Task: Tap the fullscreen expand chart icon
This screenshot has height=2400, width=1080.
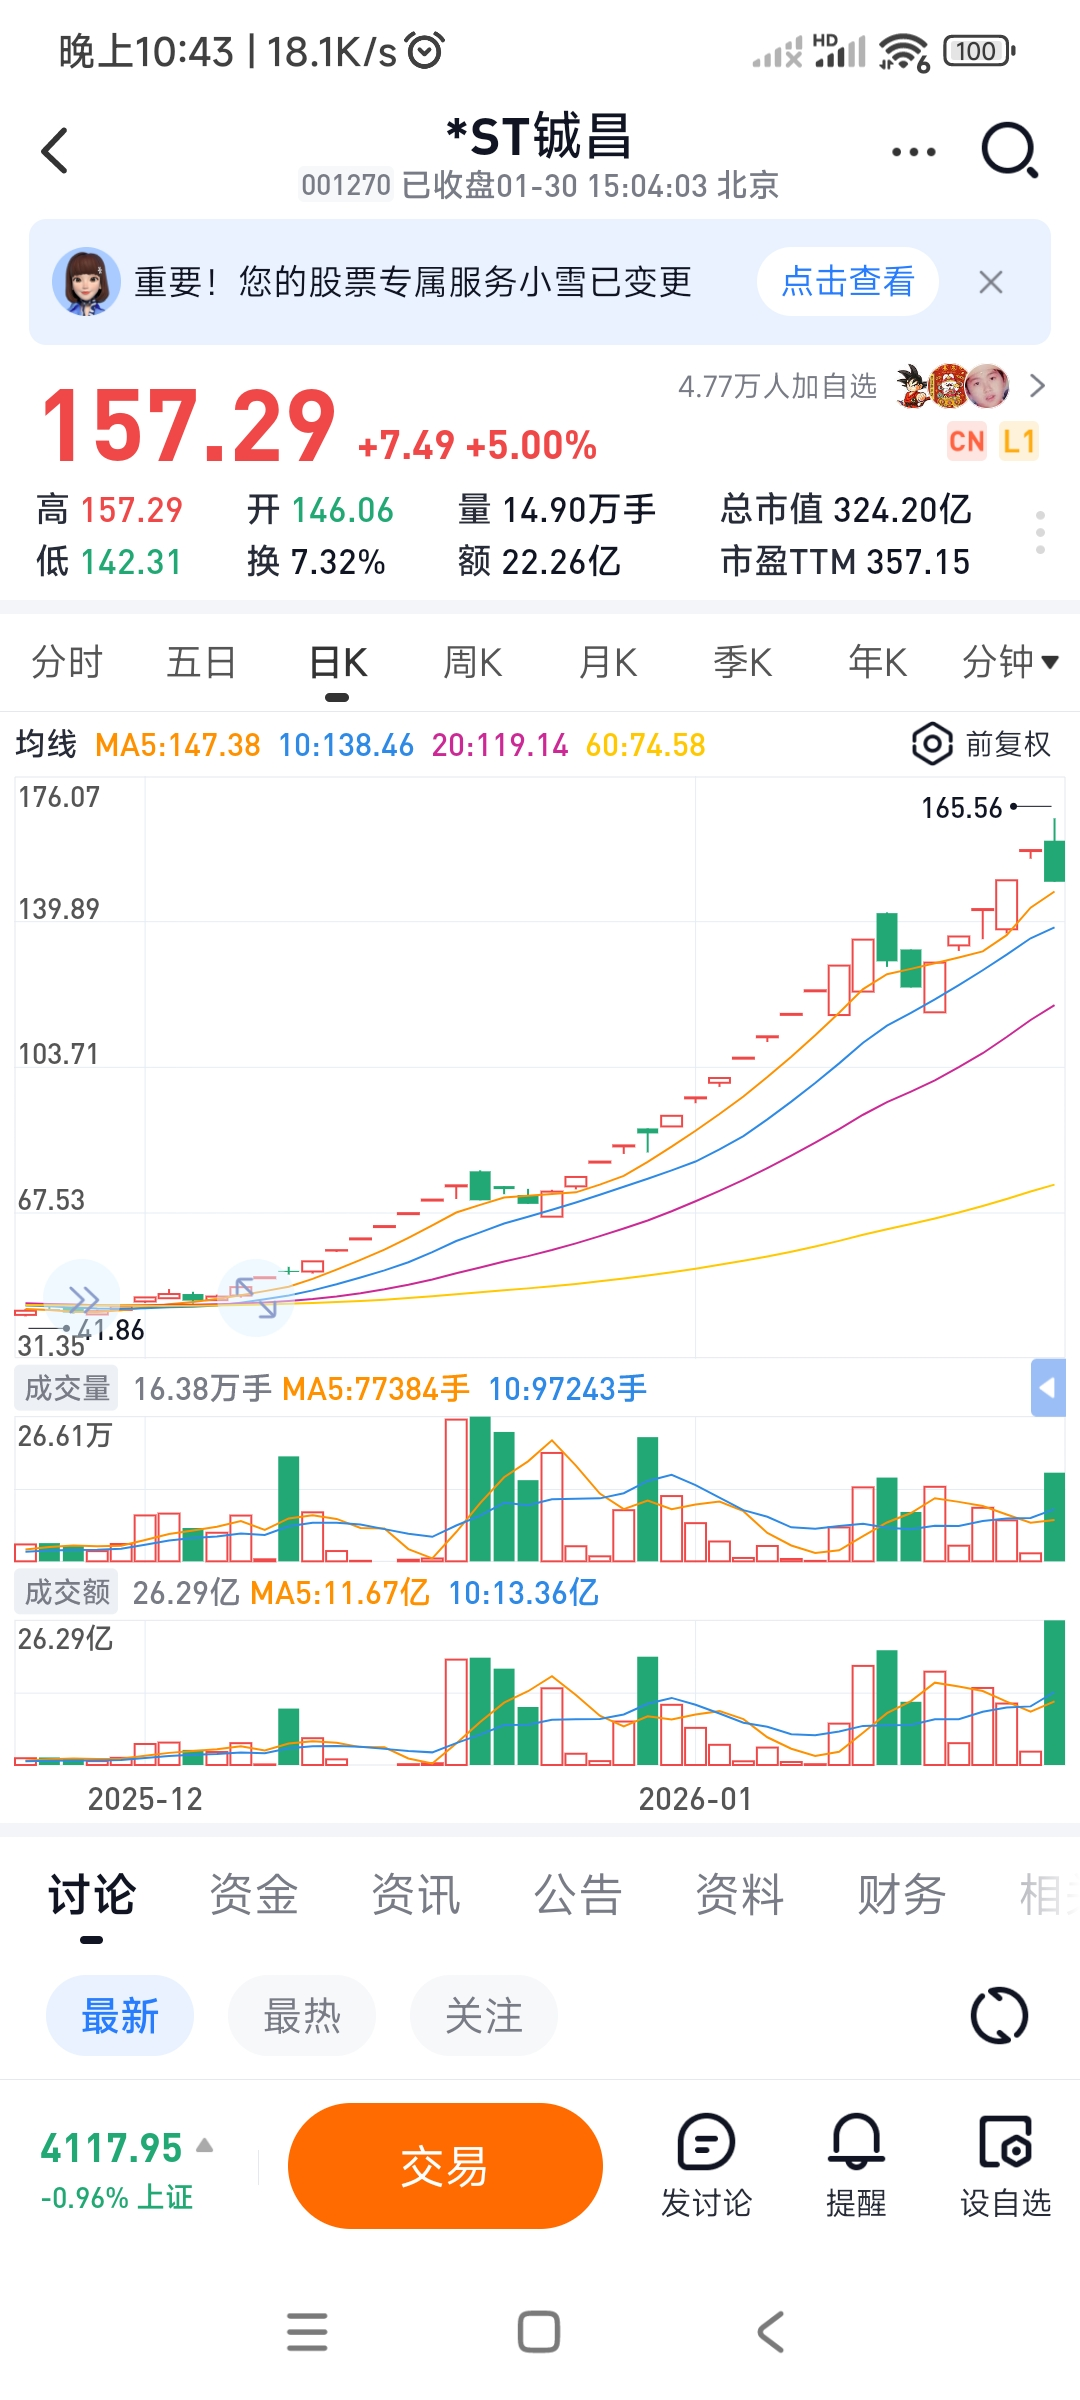Action: [255, 1297]
